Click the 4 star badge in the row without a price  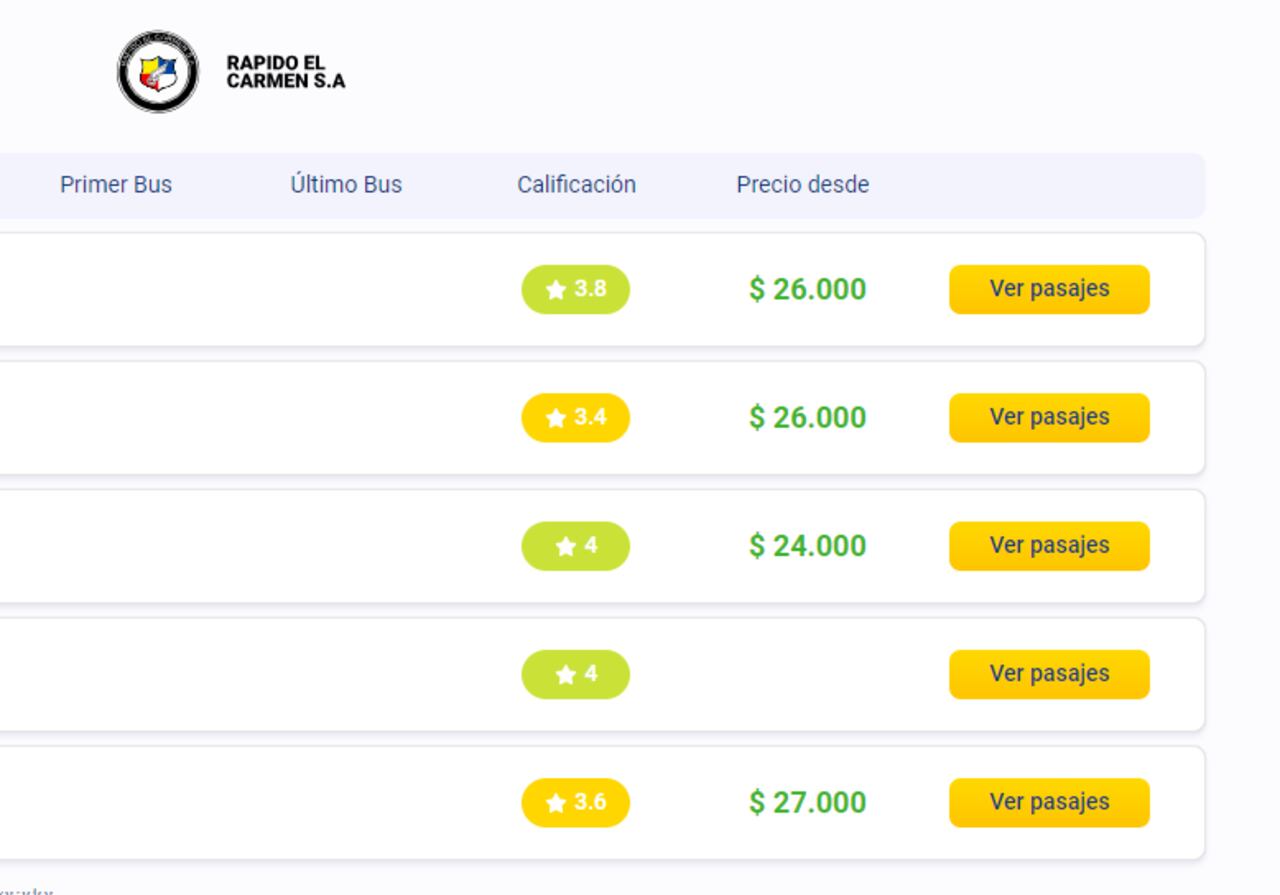click(575, 674)
